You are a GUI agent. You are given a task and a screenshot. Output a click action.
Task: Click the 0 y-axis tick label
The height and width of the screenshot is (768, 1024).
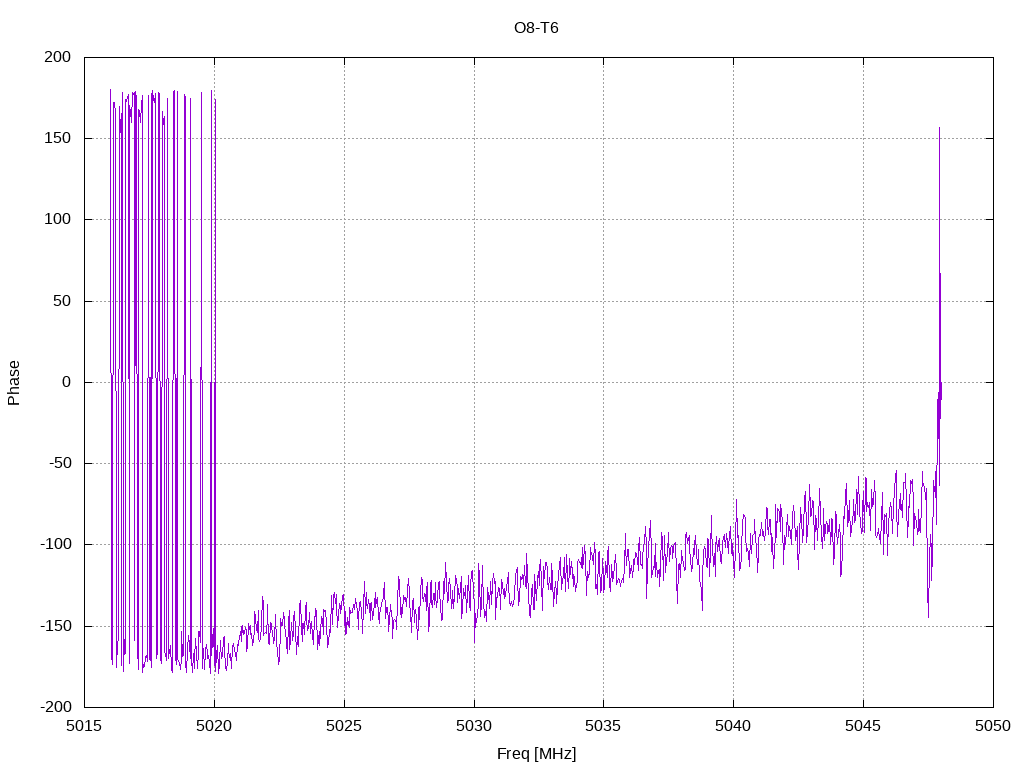pyautogui.click(x=66, y=382)
